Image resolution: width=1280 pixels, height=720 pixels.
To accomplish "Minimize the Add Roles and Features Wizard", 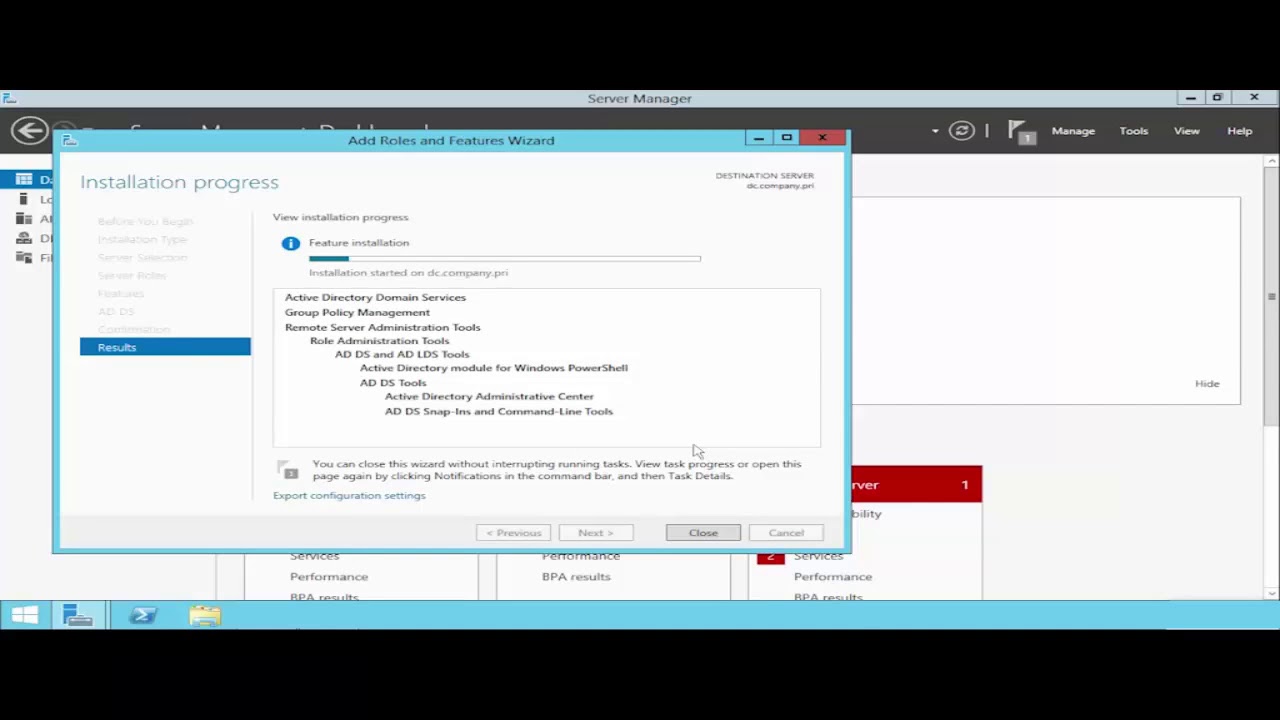I will tap(758, 137).
